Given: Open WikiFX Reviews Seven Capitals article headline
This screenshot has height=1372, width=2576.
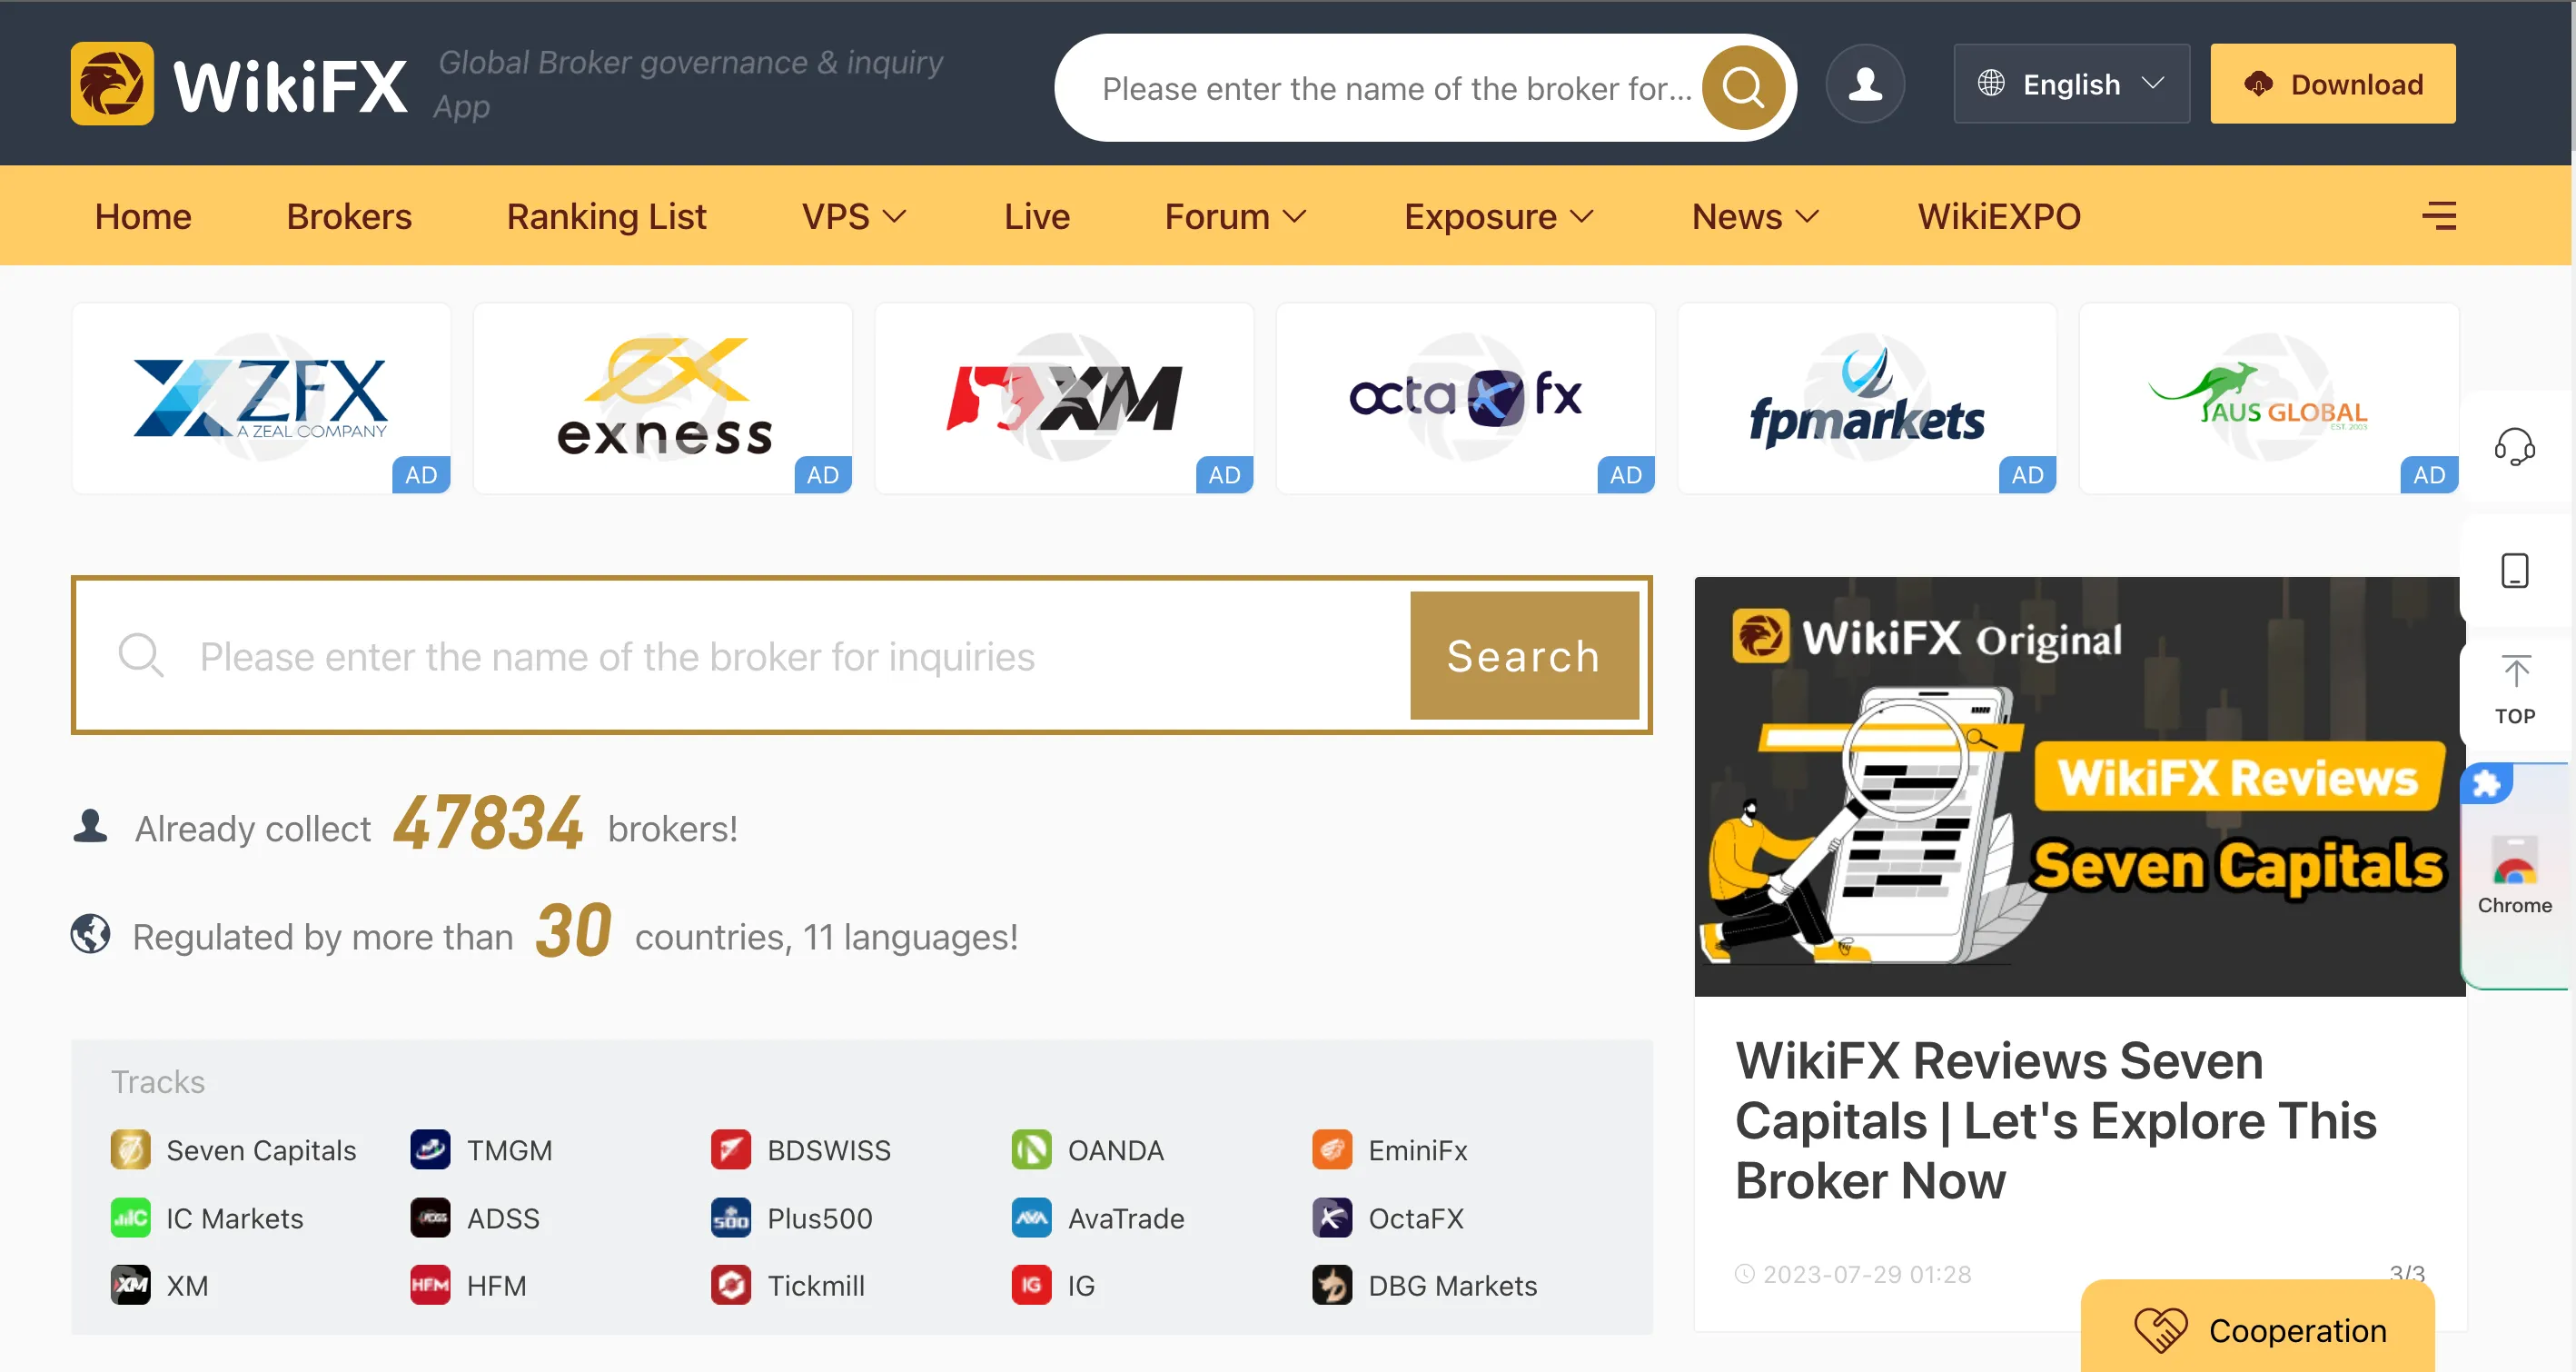Looking at the screenshot, I should click(x=2056, y=1120).
